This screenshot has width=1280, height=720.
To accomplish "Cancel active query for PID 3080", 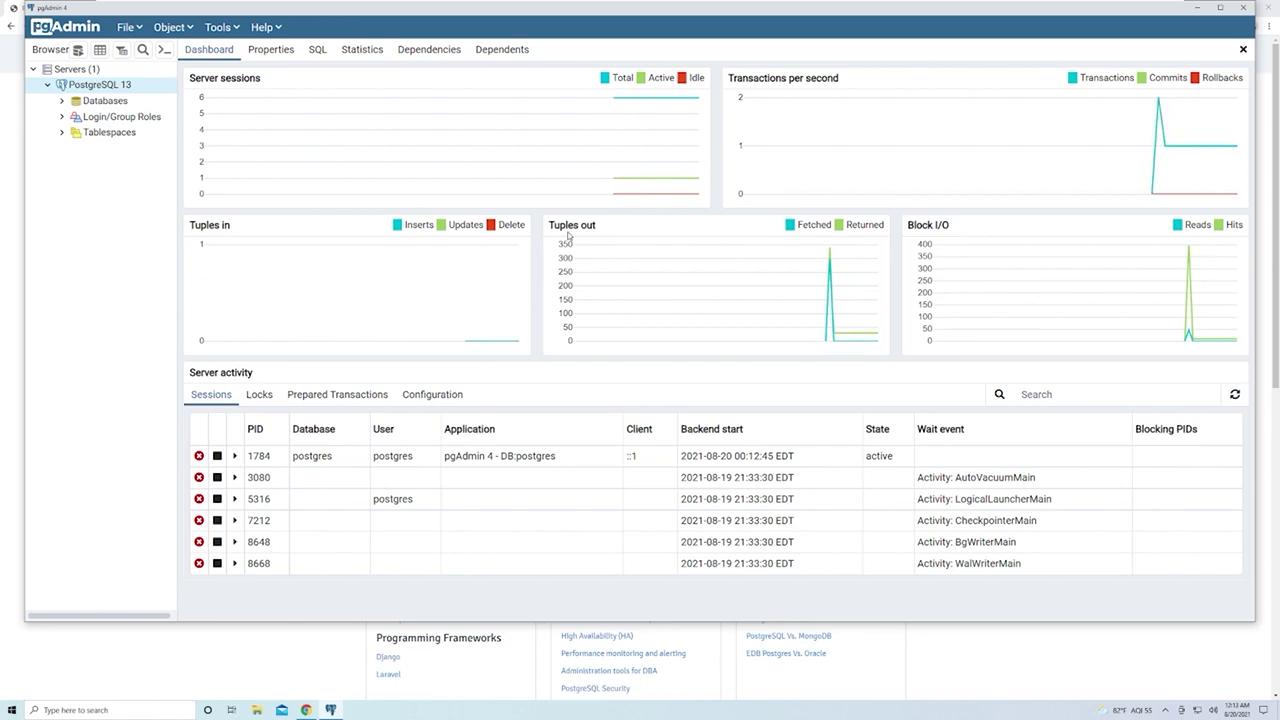I will (x=217, y=478).
